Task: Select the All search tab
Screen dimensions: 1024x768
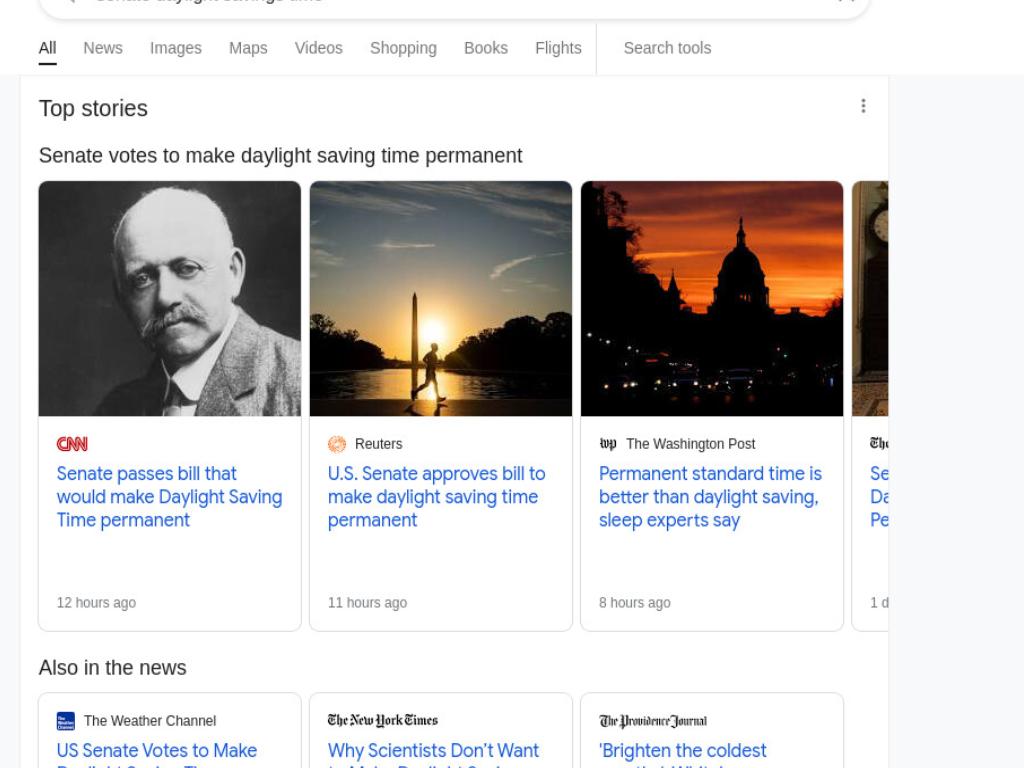Action: pyautogui.click(x=47, y=48)
